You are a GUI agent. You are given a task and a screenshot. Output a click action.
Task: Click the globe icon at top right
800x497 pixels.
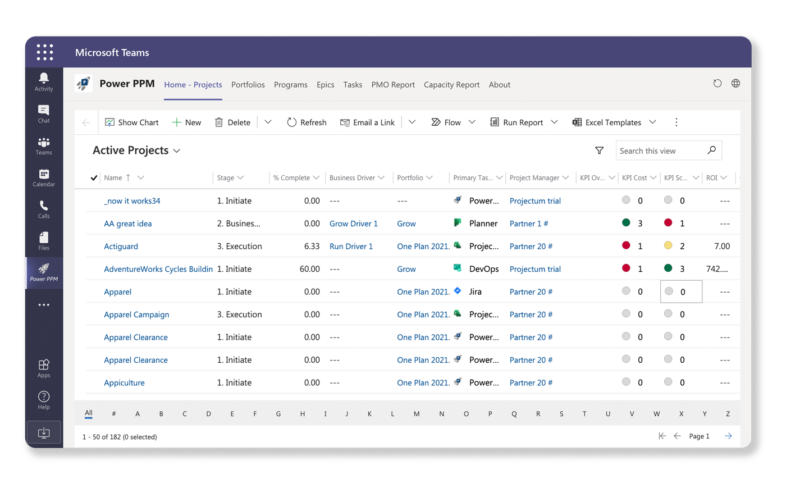736,83
